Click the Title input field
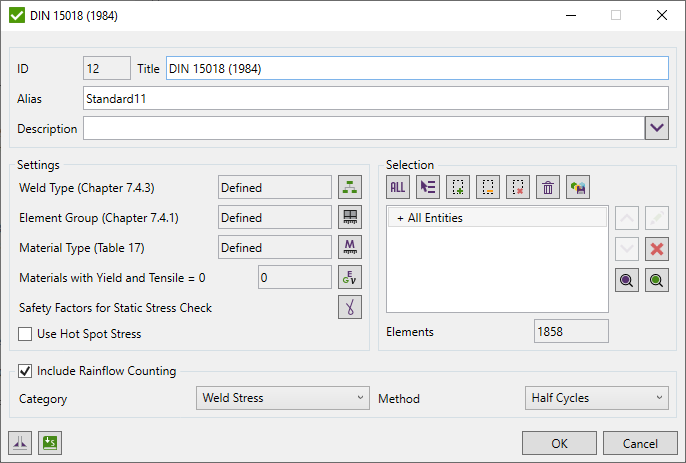The width and height of the screenshot is (686, 463). click(x=416, y=68)
